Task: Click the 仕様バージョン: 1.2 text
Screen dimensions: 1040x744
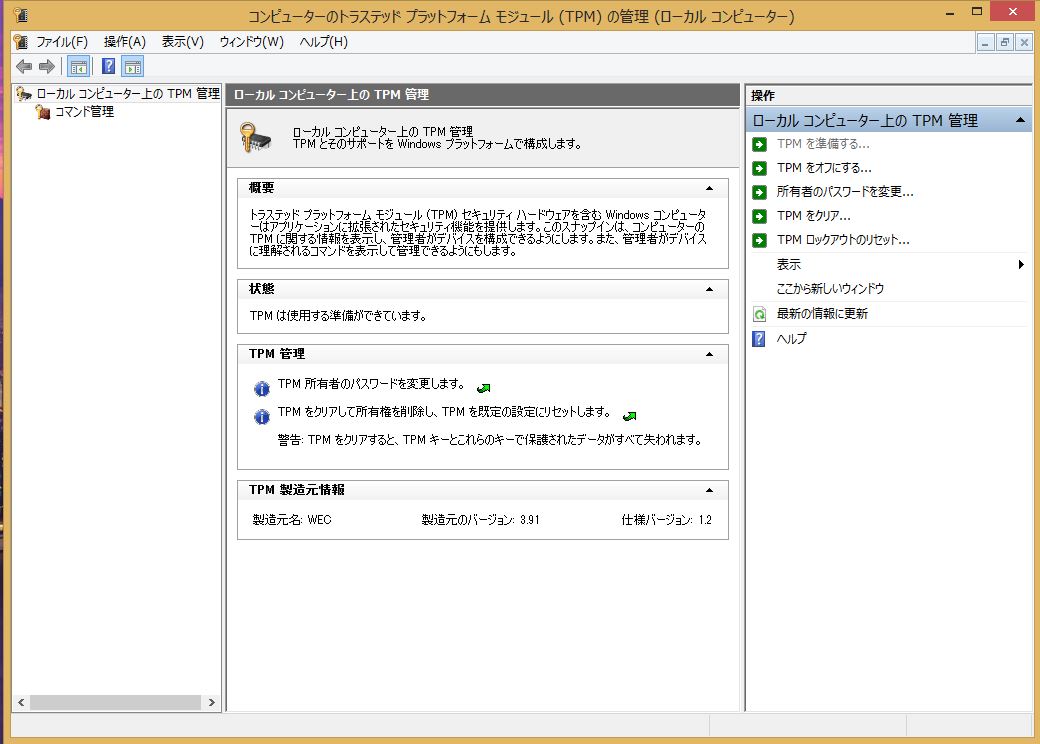Action: (666, 520)
